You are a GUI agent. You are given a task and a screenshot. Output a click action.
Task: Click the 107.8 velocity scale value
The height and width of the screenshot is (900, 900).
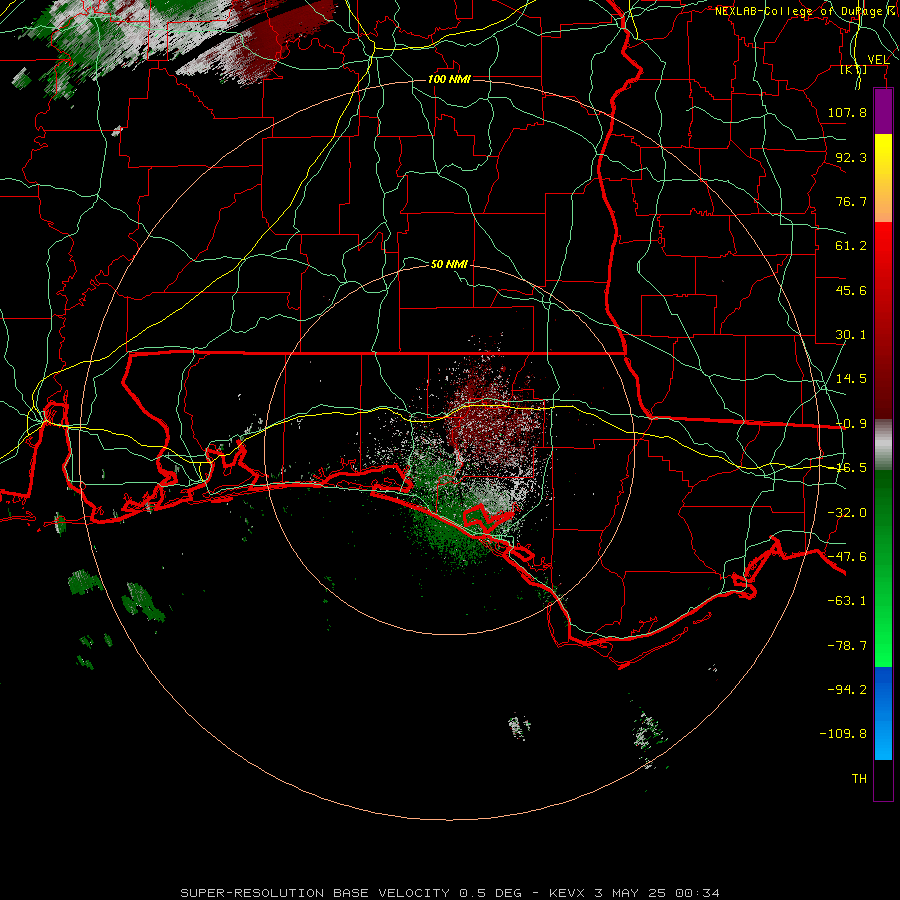tap(847, 112)
